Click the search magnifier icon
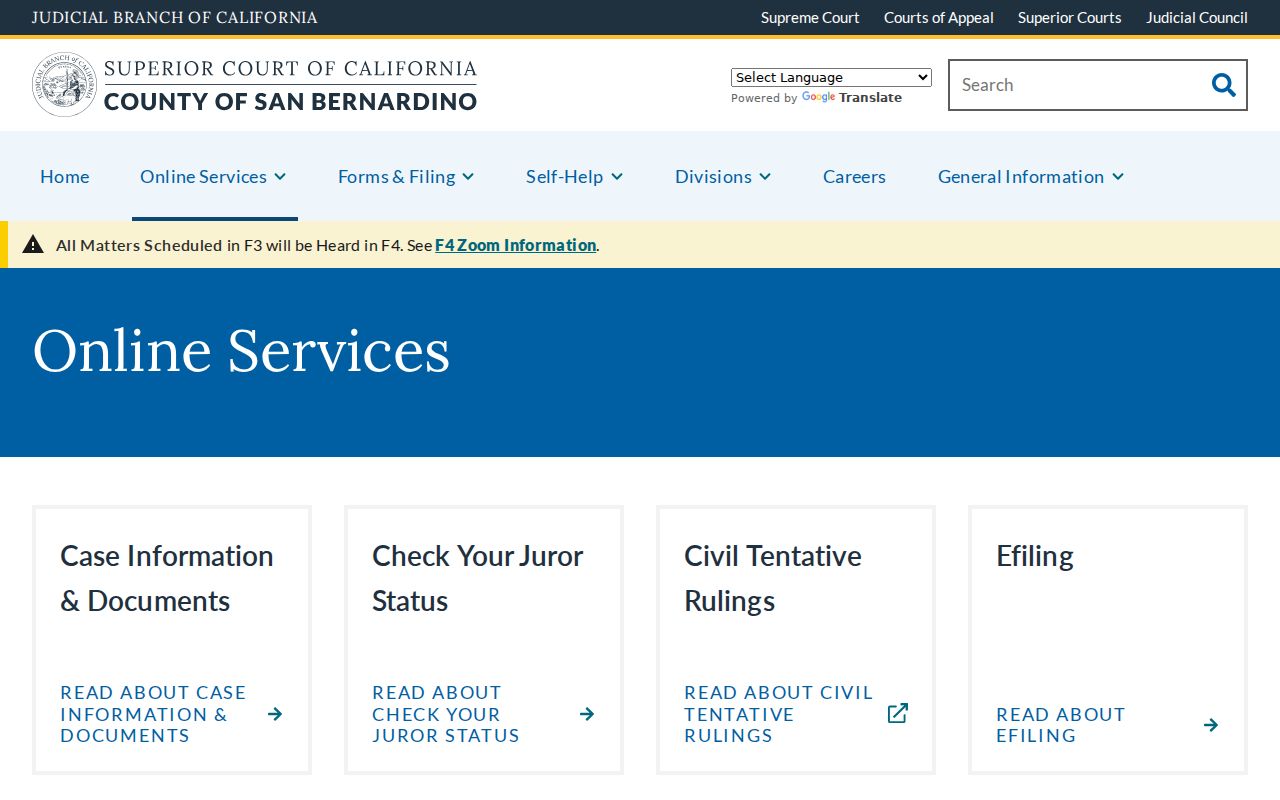 (x=1223, y=85)
